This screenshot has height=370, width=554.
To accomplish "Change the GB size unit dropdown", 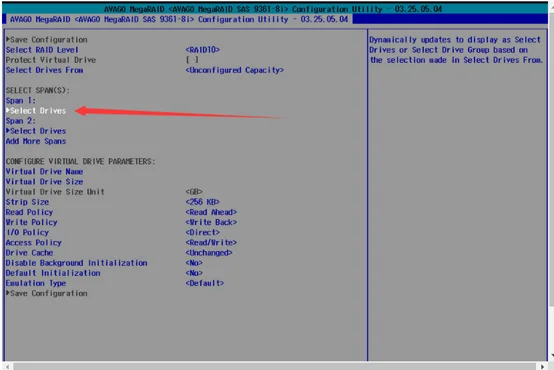I will pos(194,192).
